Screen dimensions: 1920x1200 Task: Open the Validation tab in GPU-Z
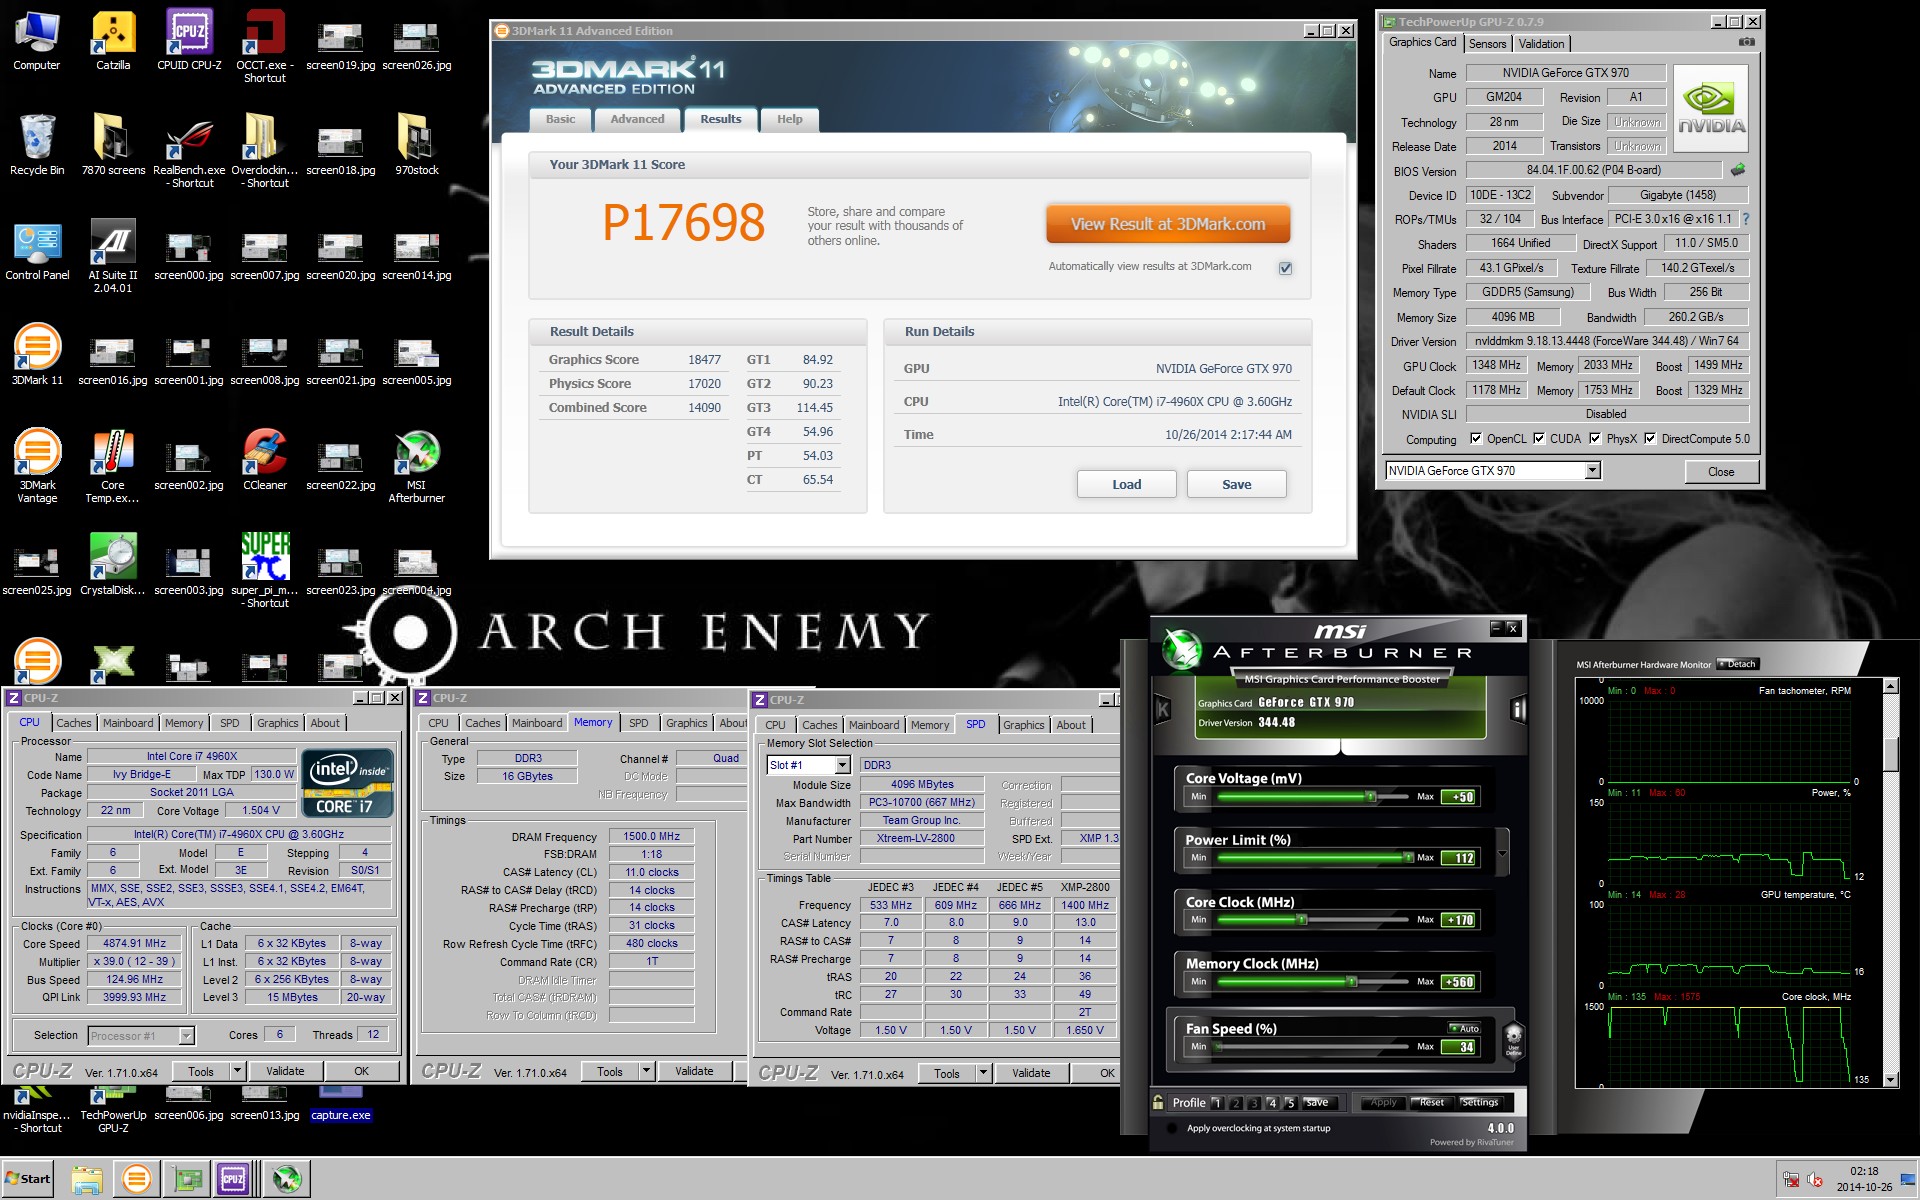(x=1541, y=43)
